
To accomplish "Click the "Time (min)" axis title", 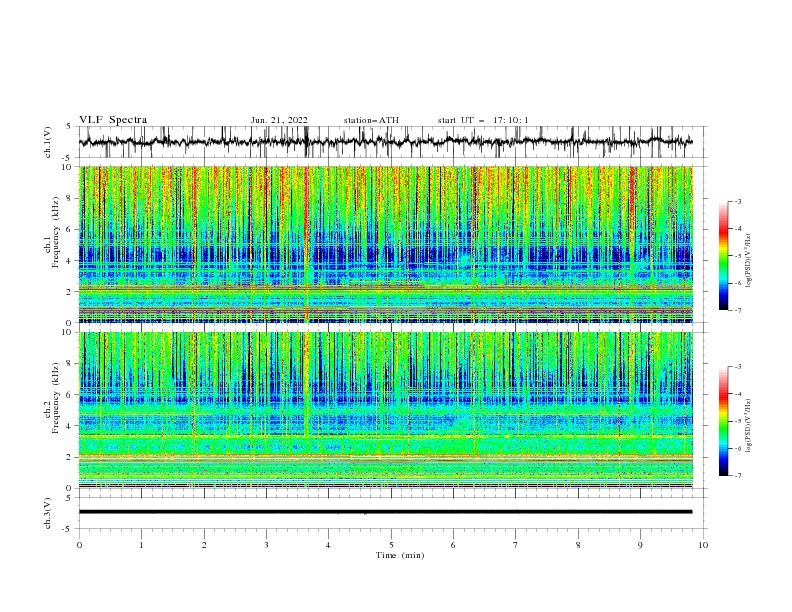I will point(400,555).
